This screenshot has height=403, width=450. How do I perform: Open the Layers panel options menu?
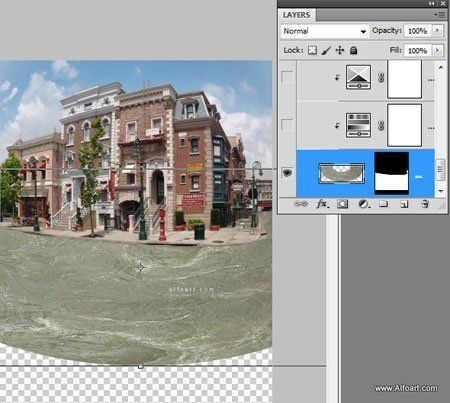point(440,15)
